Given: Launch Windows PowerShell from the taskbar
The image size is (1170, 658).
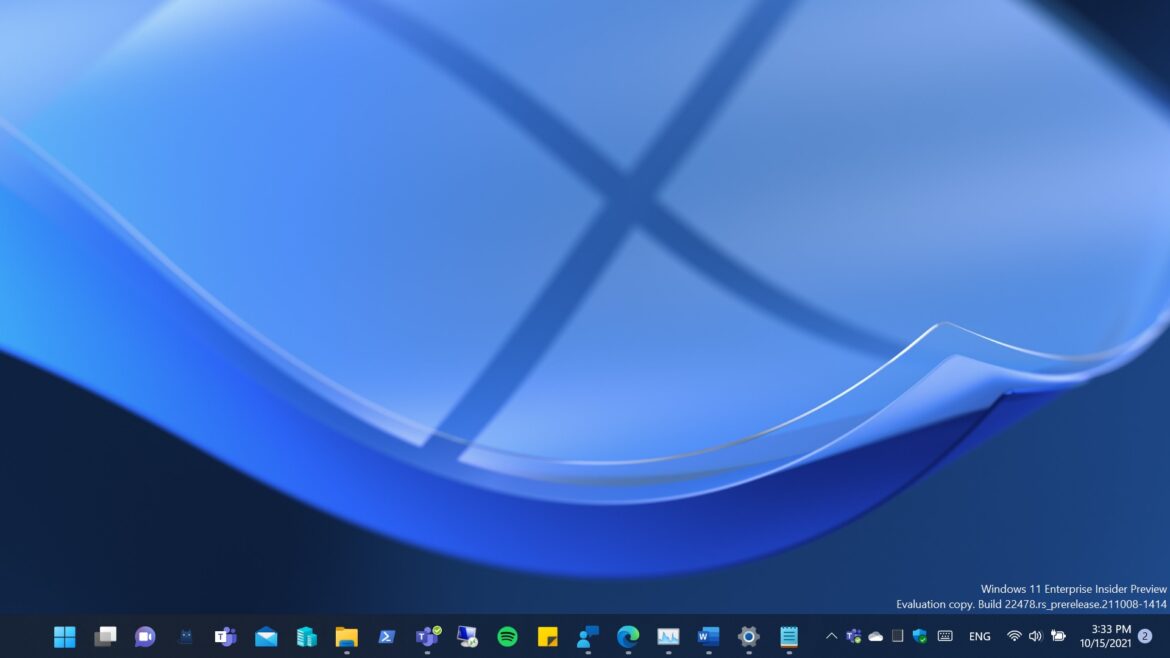Looking at the screenshot, I should point(387,636).
